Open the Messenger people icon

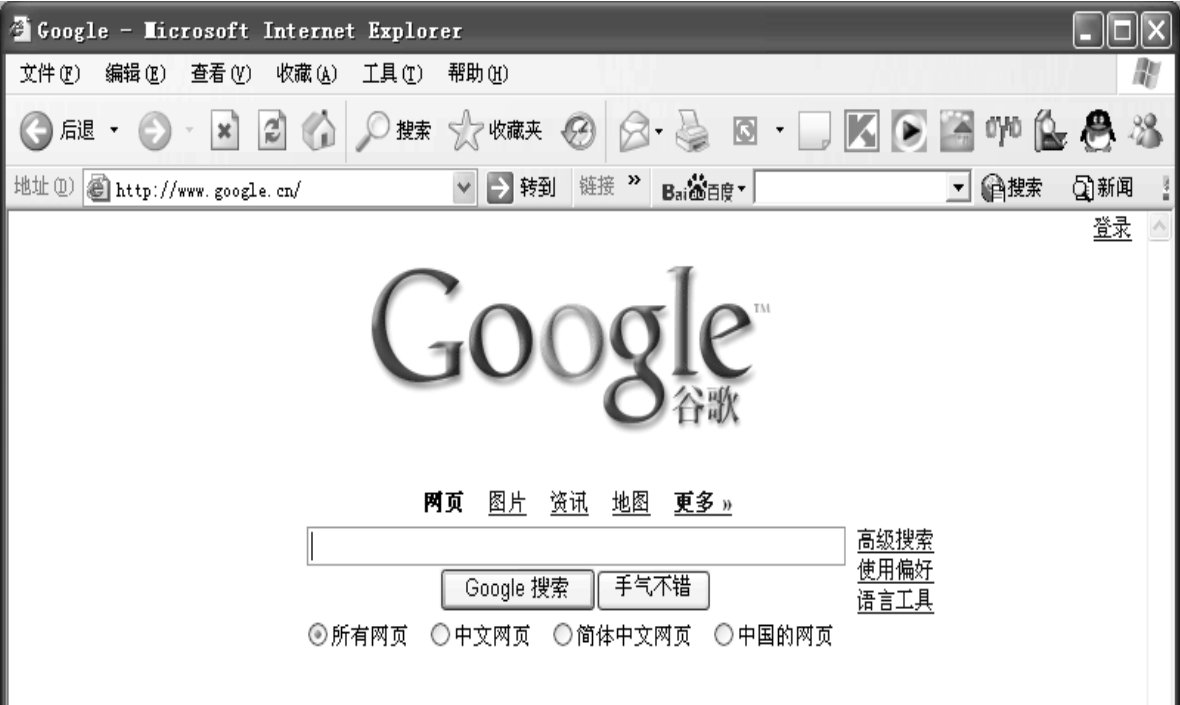[1145, 130]
